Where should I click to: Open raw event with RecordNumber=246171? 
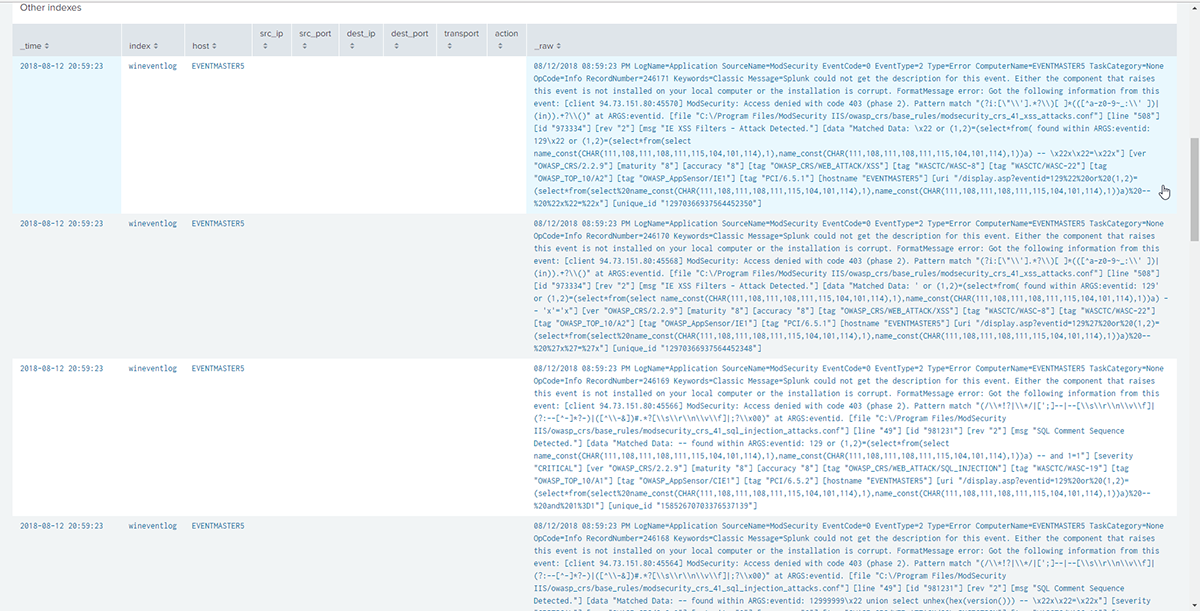point(849,135)
